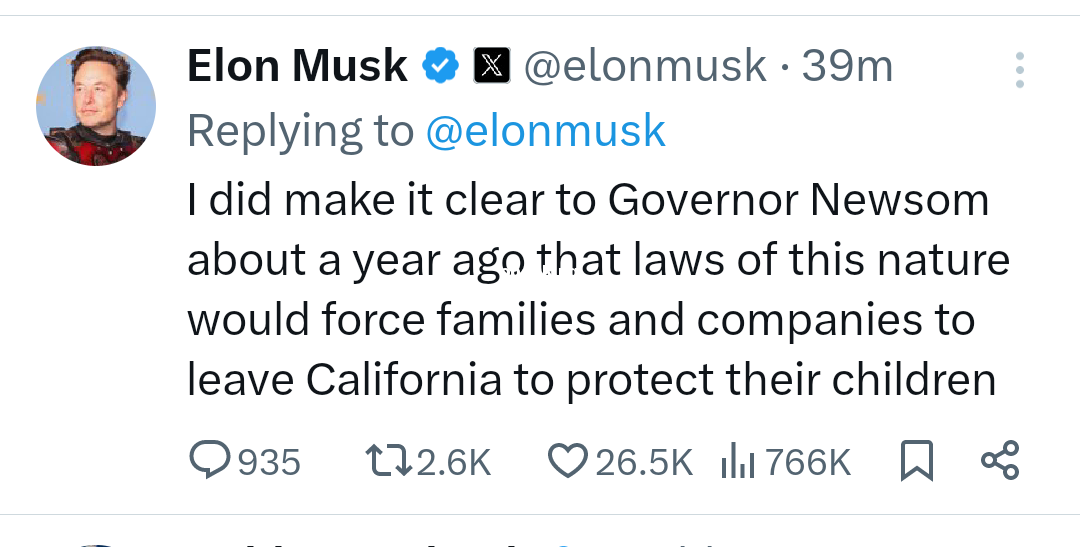The height and width of the screenshot is (547, 1080).
Task: Click the 766K views count
Action: tap(809, 462)
